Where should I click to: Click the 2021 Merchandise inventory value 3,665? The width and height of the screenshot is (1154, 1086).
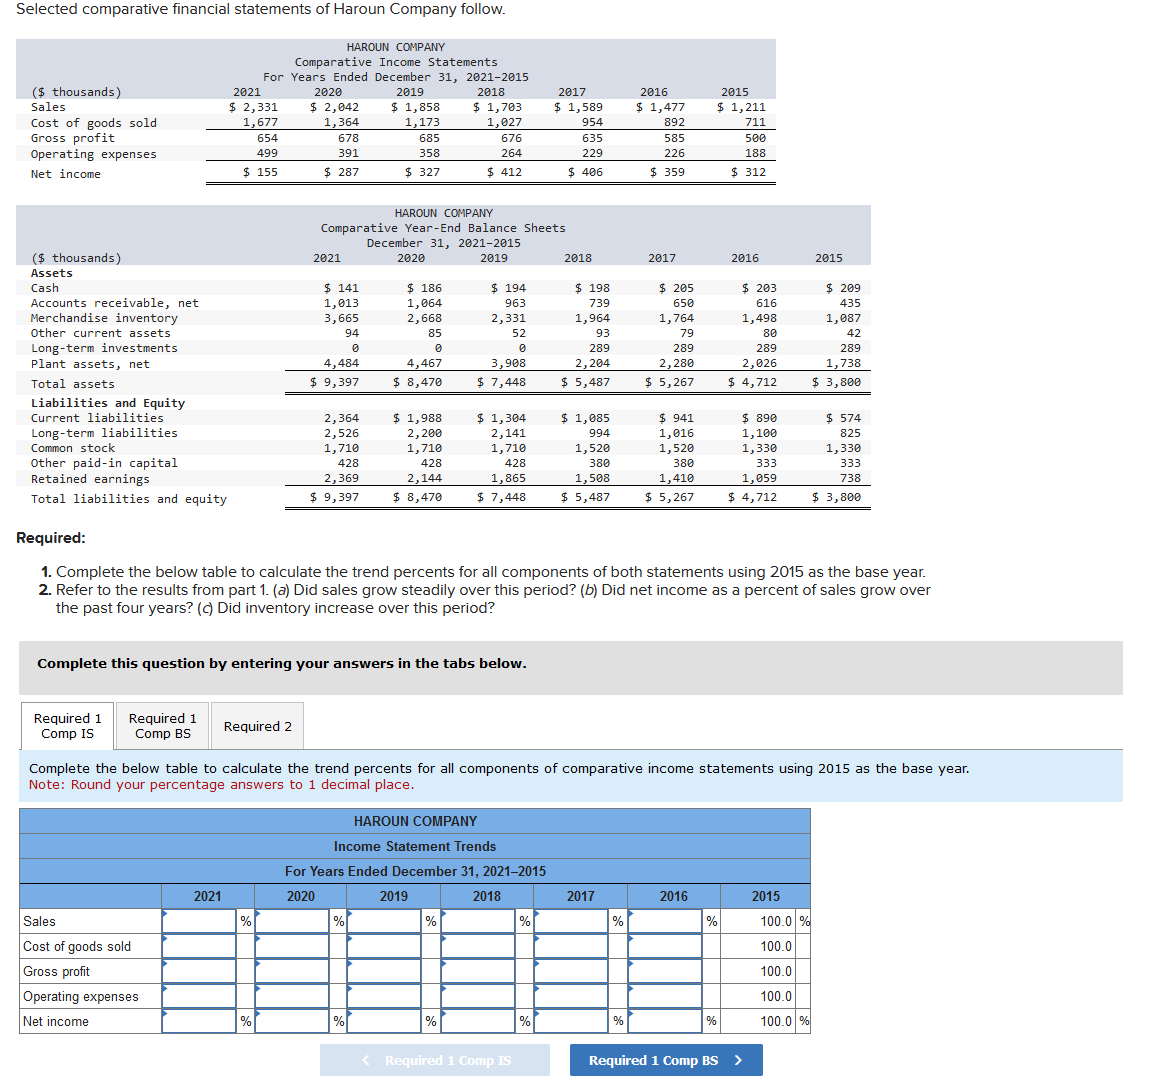click(341, 318)
